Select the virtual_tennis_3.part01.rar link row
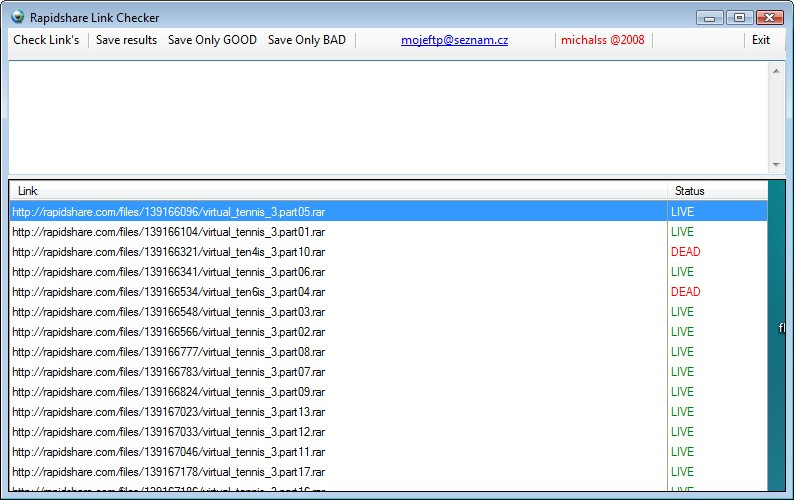 coord(388,232)
